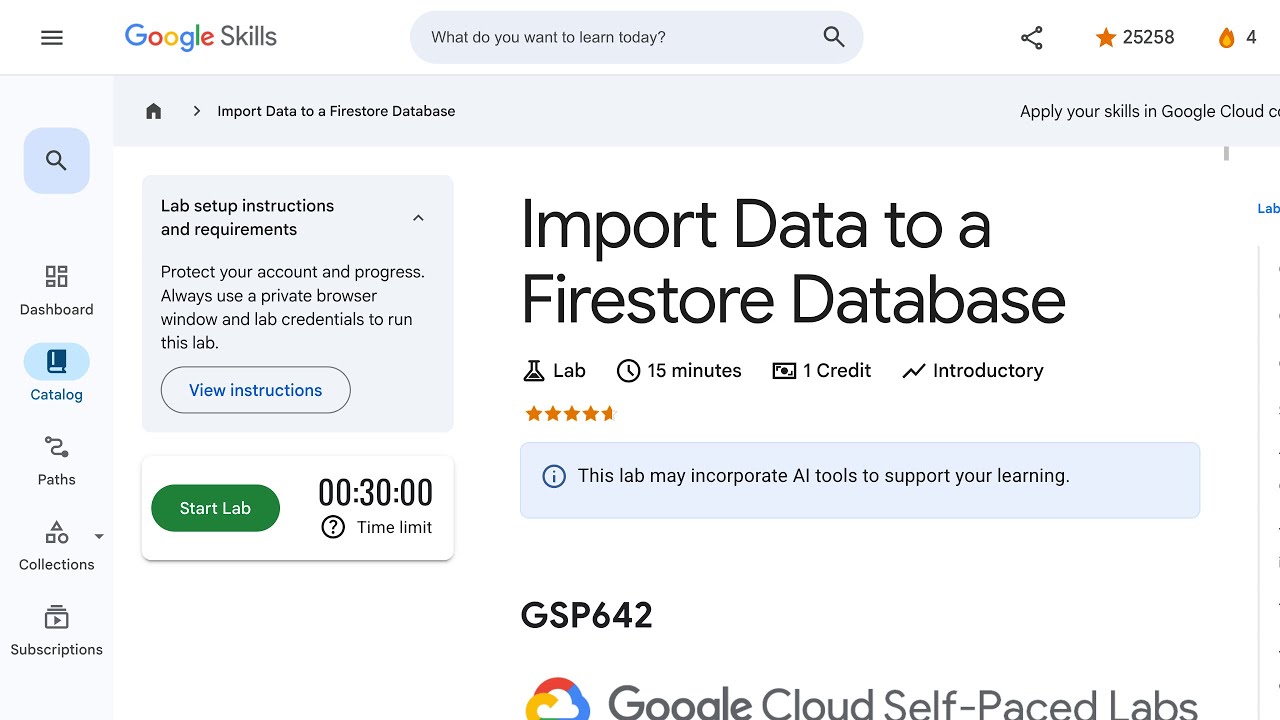This screenshot has height=720, width=1280.
Task: Open sidebar search button
Action: point(57,161)
